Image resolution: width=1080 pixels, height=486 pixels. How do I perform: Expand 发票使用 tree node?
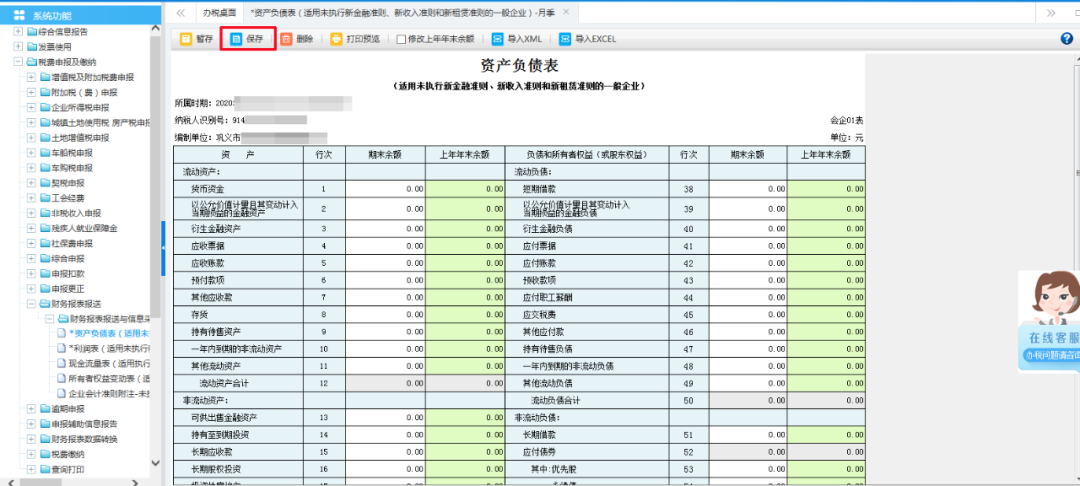click(x=18, y=47)
